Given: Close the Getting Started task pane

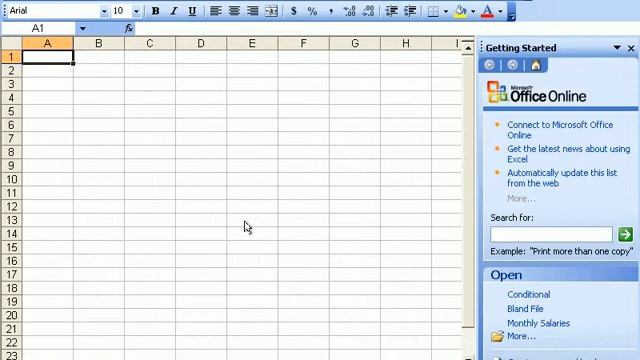Looking at the screenshot, I should [631, 48].
